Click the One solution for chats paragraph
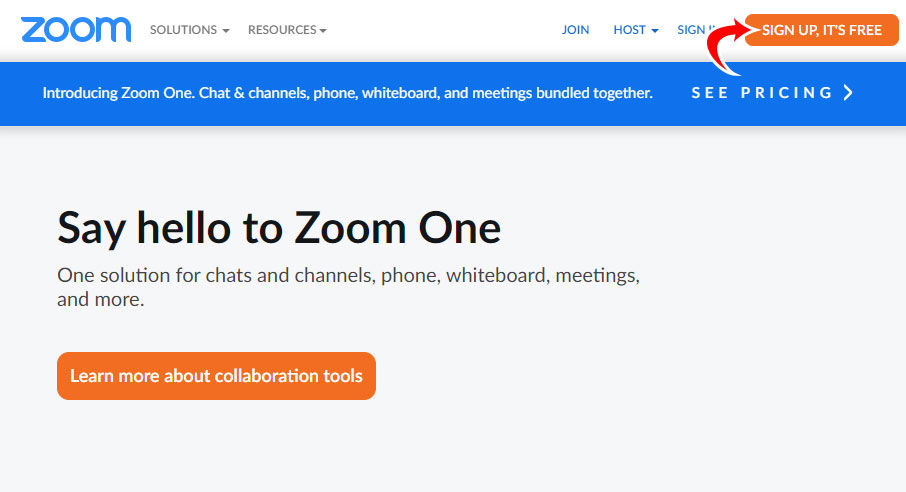Viewport: 906px width, 492px height. pos(348,287)
